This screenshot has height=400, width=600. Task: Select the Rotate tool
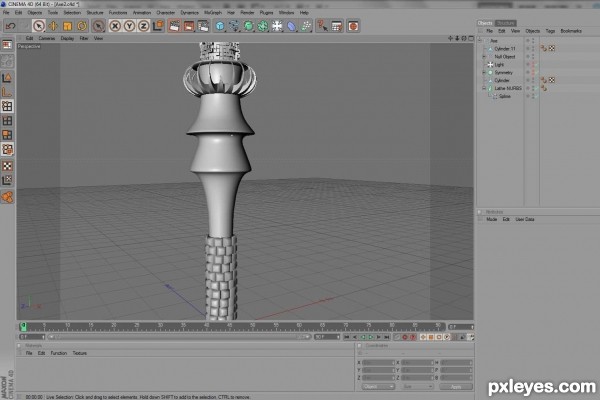82,26
